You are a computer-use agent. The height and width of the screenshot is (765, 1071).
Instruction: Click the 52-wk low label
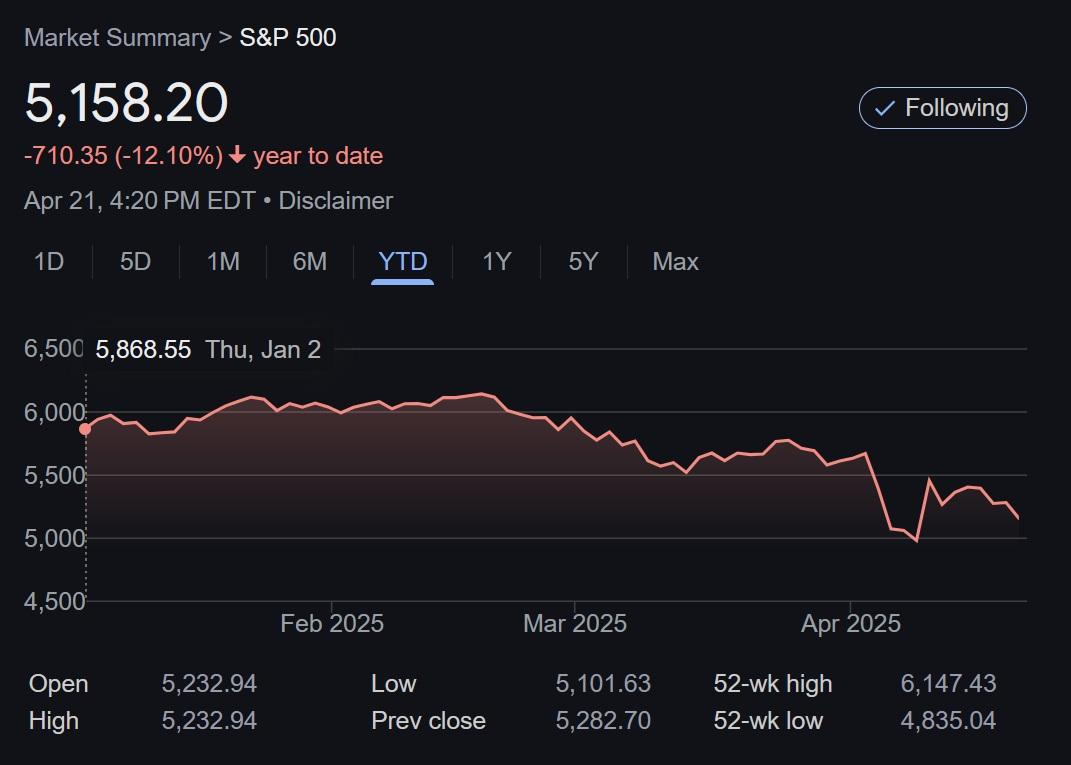click(768, 721)
